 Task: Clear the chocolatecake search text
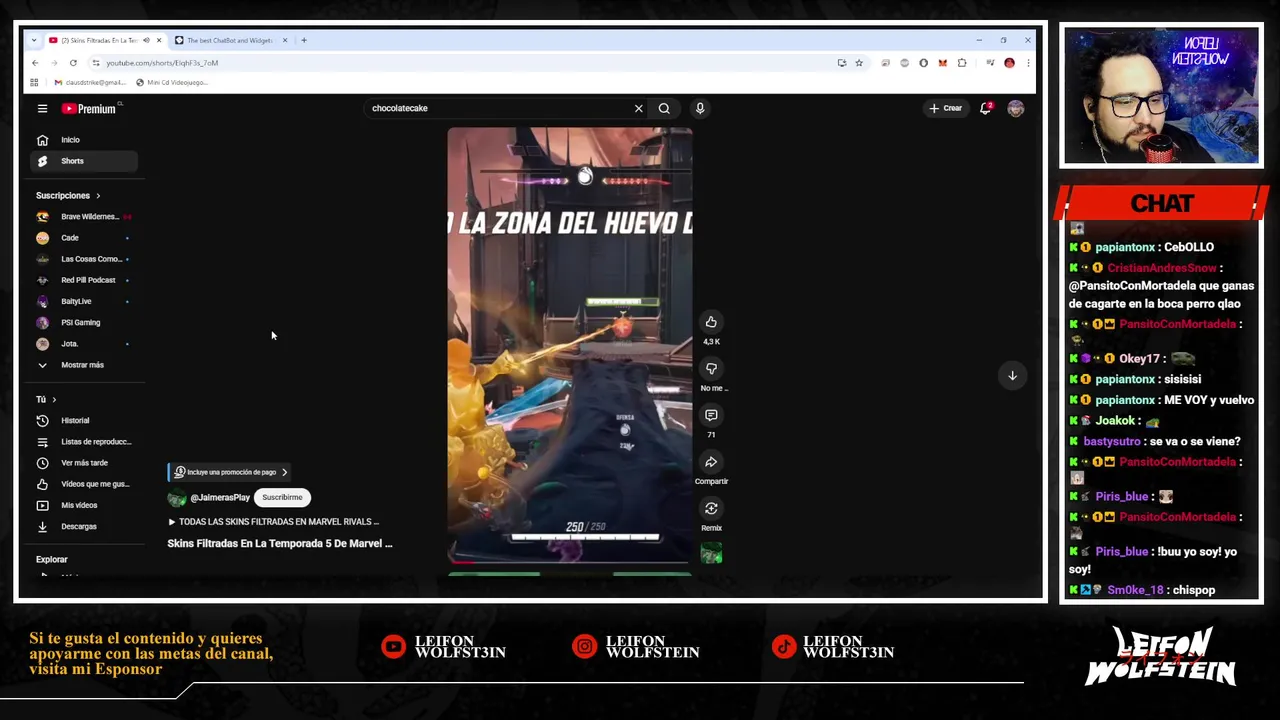[638, 108]
